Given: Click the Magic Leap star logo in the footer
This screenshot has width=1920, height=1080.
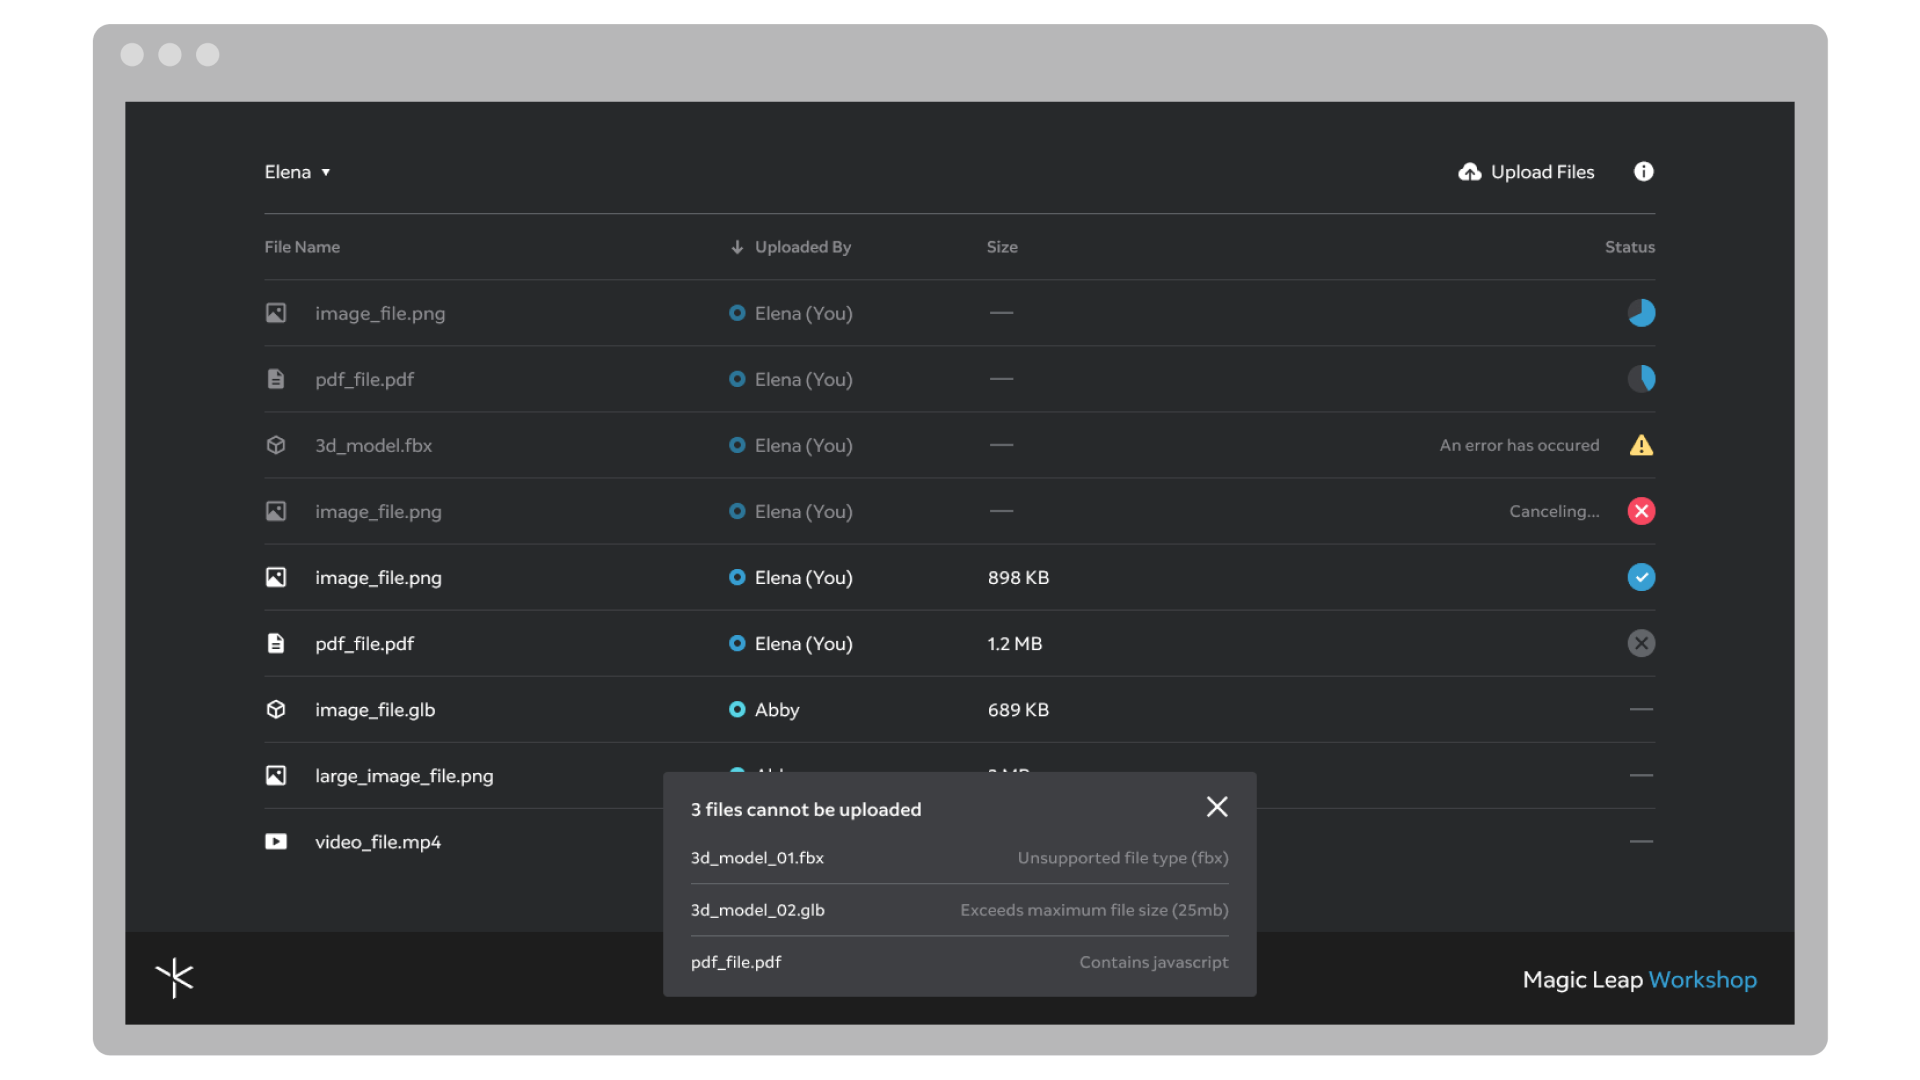Looking at the screenshot, I should click(174, 978).
